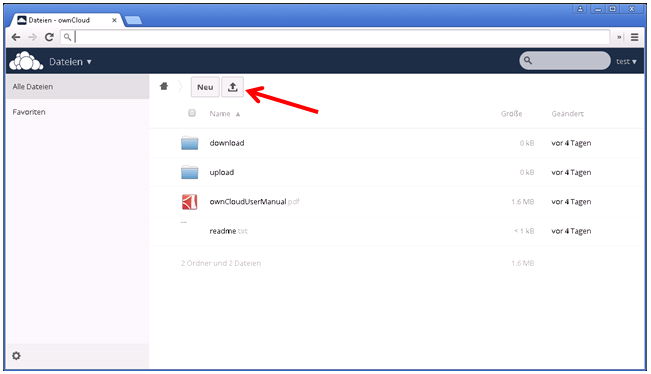Click the upload folder icon

click(x=190, y=172)
